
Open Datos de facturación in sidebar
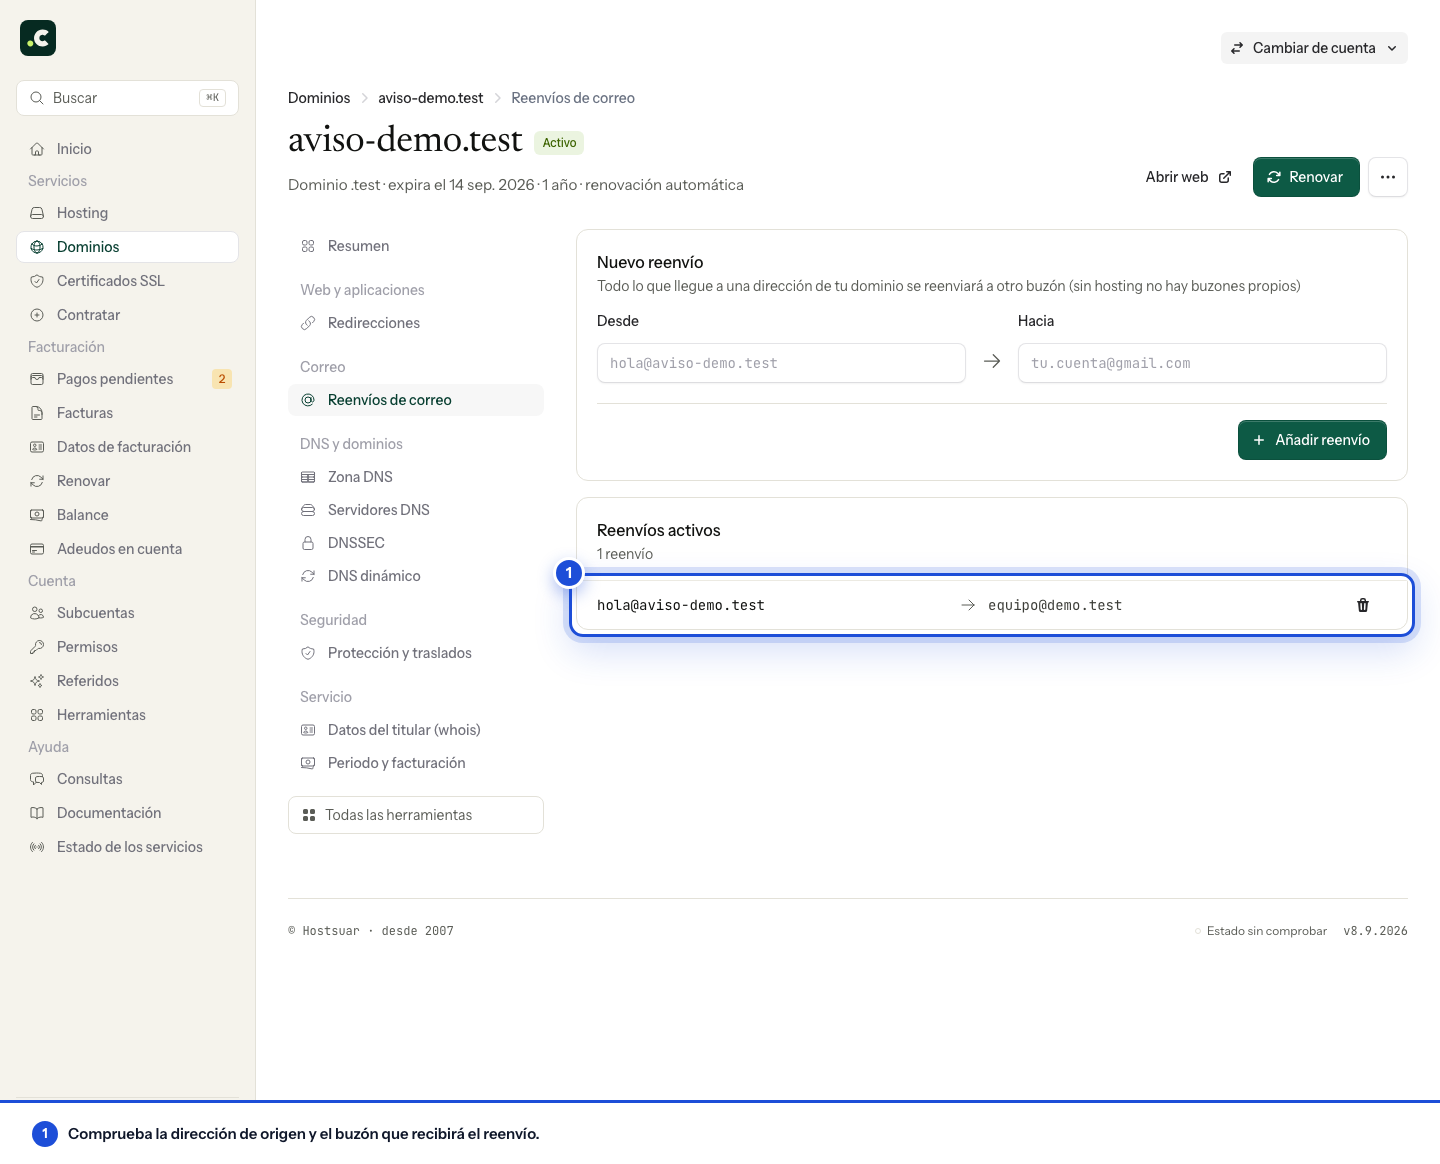point(127,447)
